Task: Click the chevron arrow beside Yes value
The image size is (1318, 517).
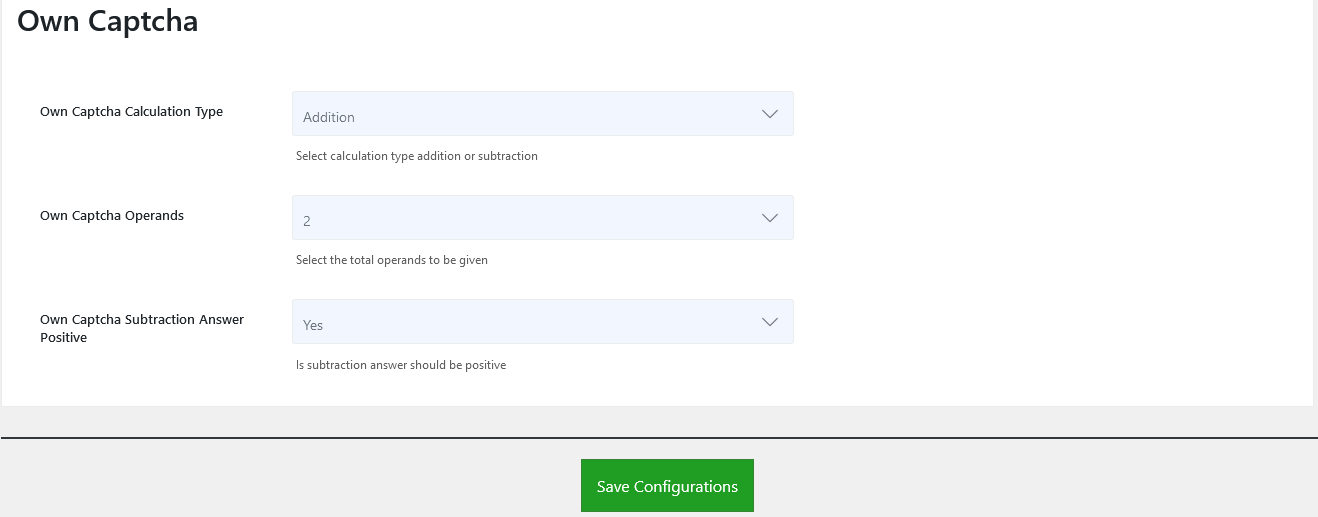Action: (769, 322)
